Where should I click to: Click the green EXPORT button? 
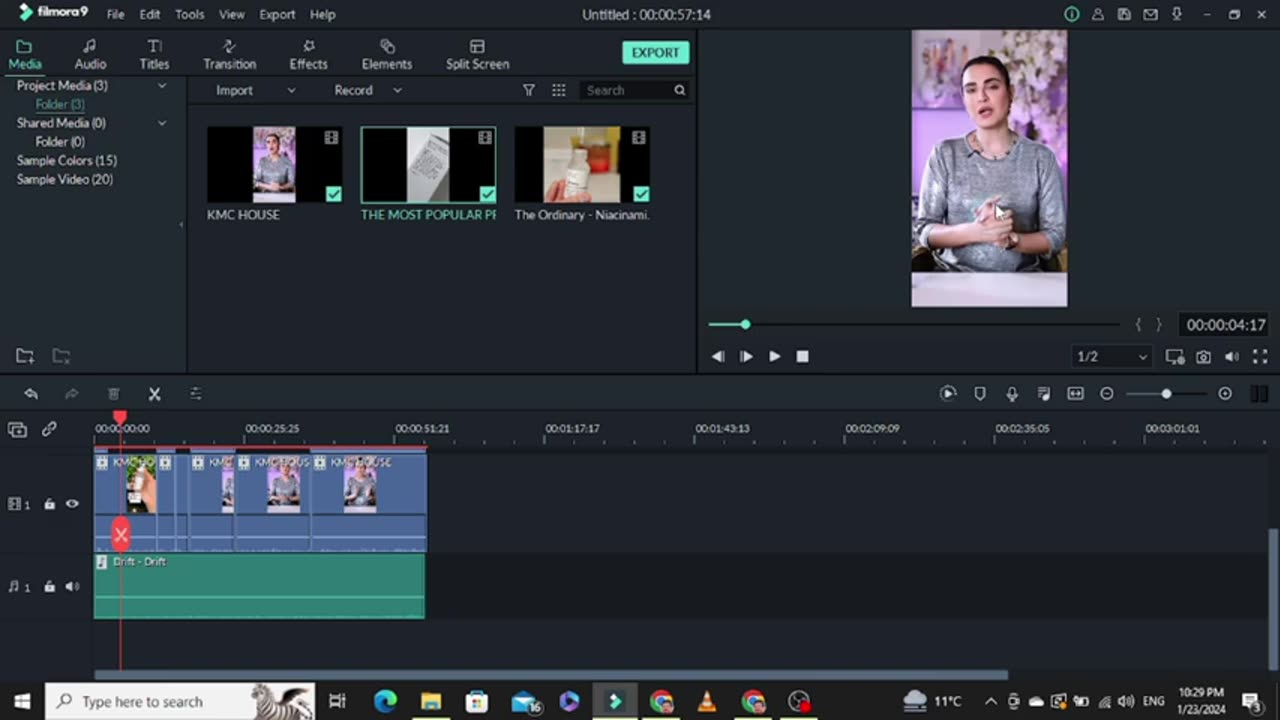(x=655, y=53)
